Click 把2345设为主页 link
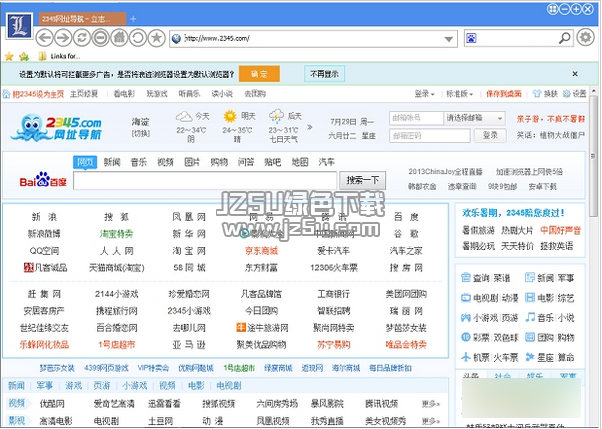This screenshot has height=429, width=602. [x=38, y=94]
